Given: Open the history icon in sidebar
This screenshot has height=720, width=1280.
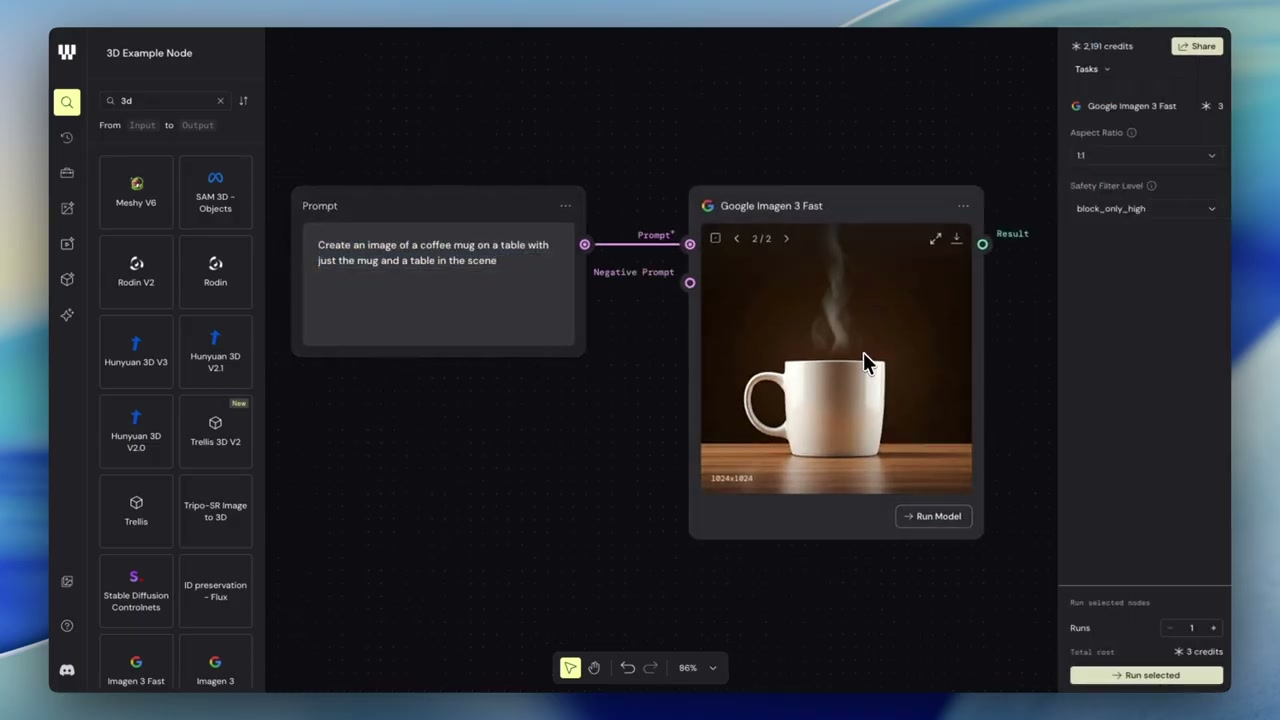Looking at the screenshot, I should (67, 137).
